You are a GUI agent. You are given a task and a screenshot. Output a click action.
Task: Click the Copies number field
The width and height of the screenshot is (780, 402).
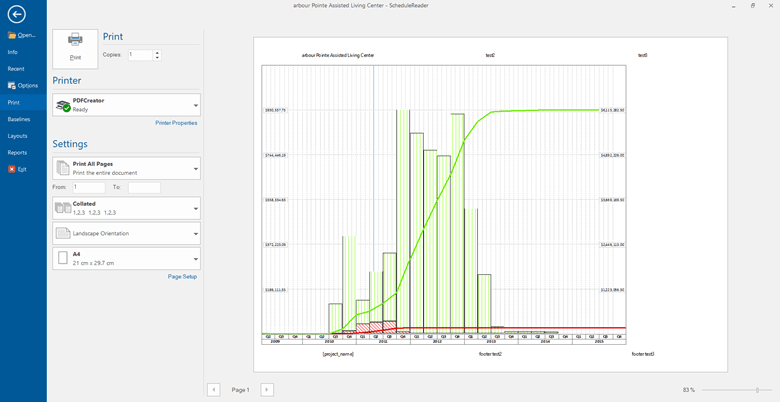pyautogui.click(x=140, y=55)
